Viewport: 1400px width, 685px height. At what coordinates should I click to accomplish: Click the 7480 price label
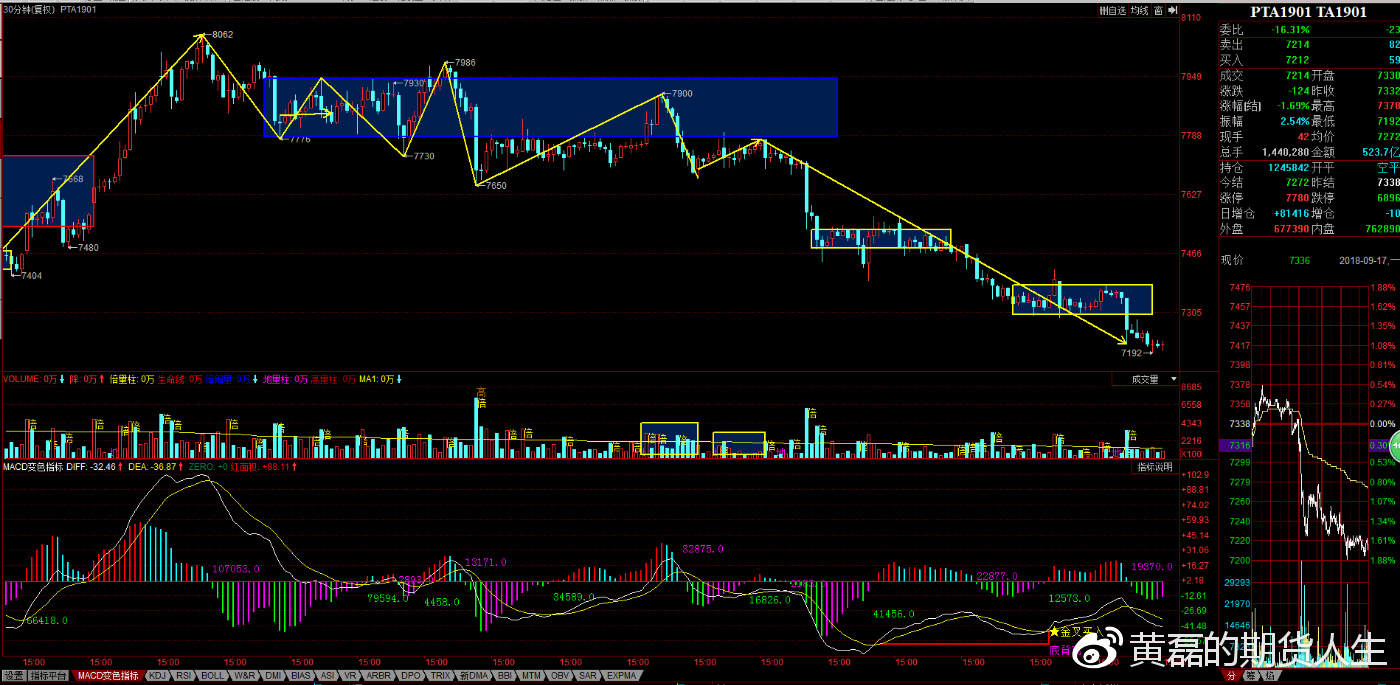tap(88, 248)
